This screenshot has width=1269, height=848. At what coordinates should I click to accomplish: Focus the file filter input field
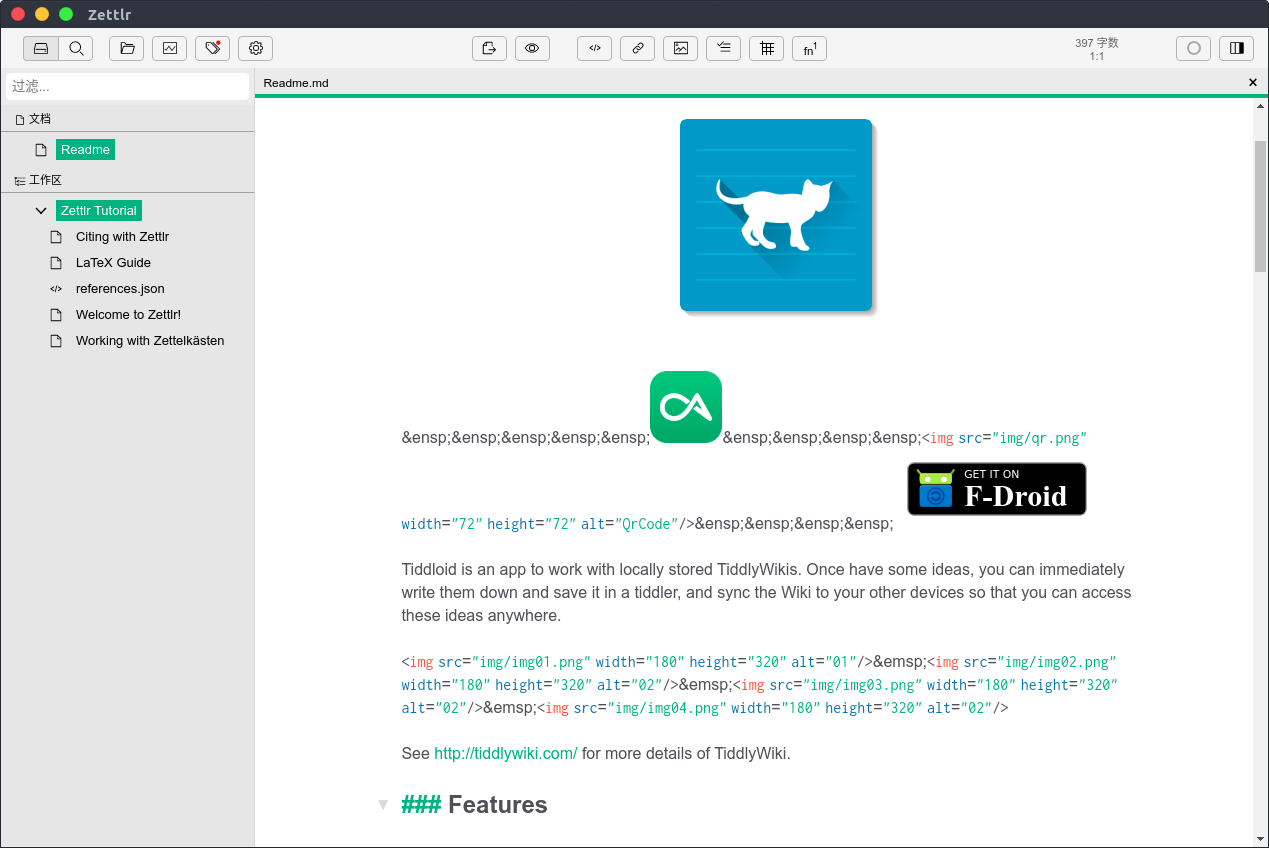[127, 86]
